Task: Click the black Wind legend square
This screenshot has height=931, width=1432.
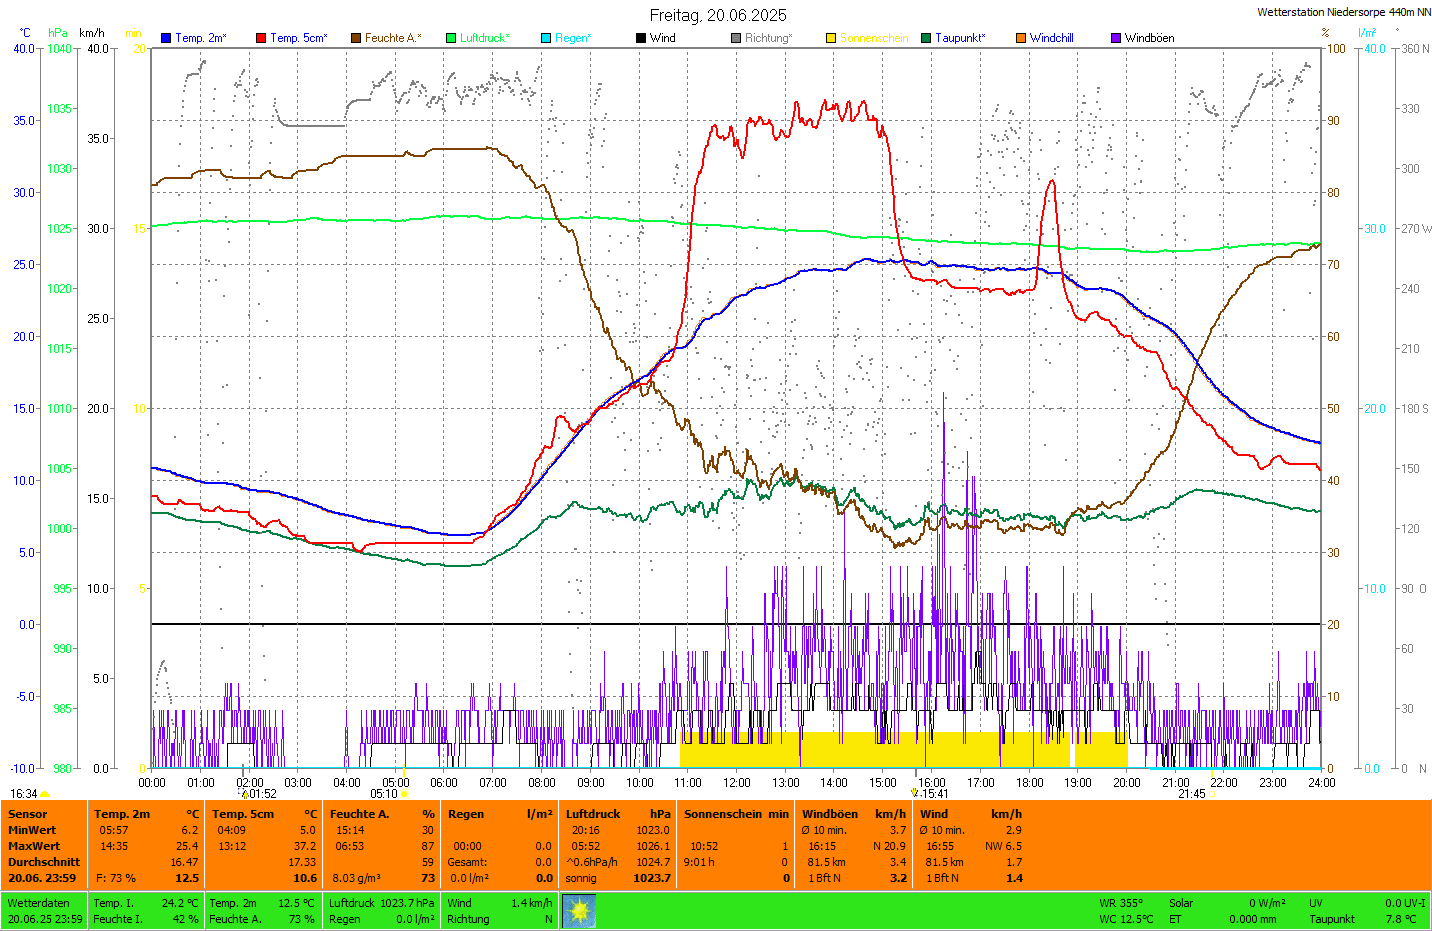Action: (641, 38)
